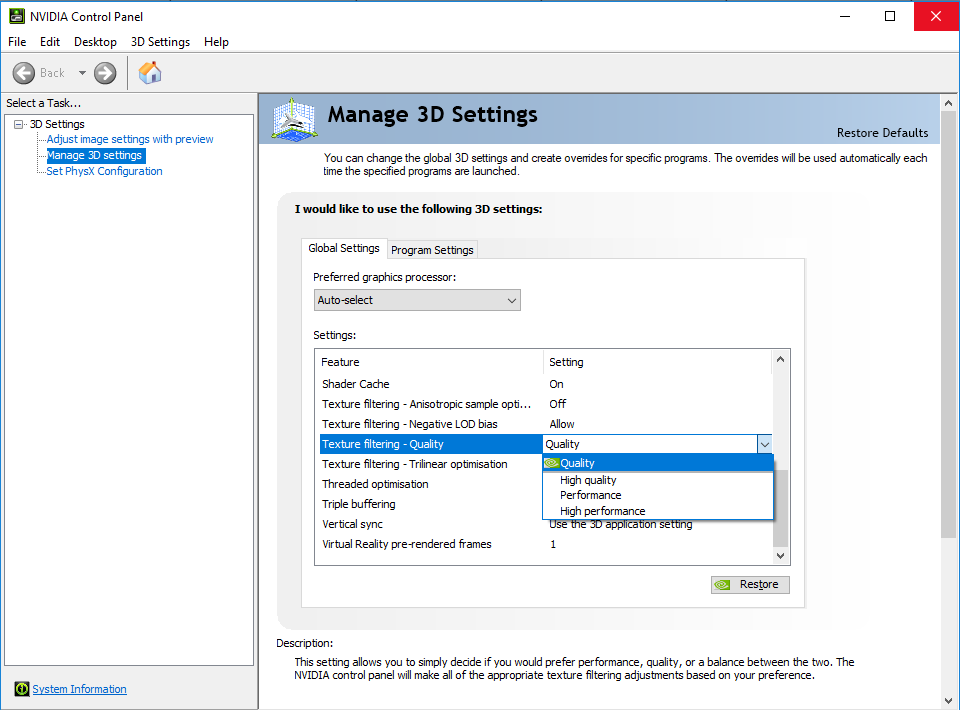Click the Forward arrow icon
This screenshot has height=710, width=960.
pyautogui.click(x=105, y=73)
